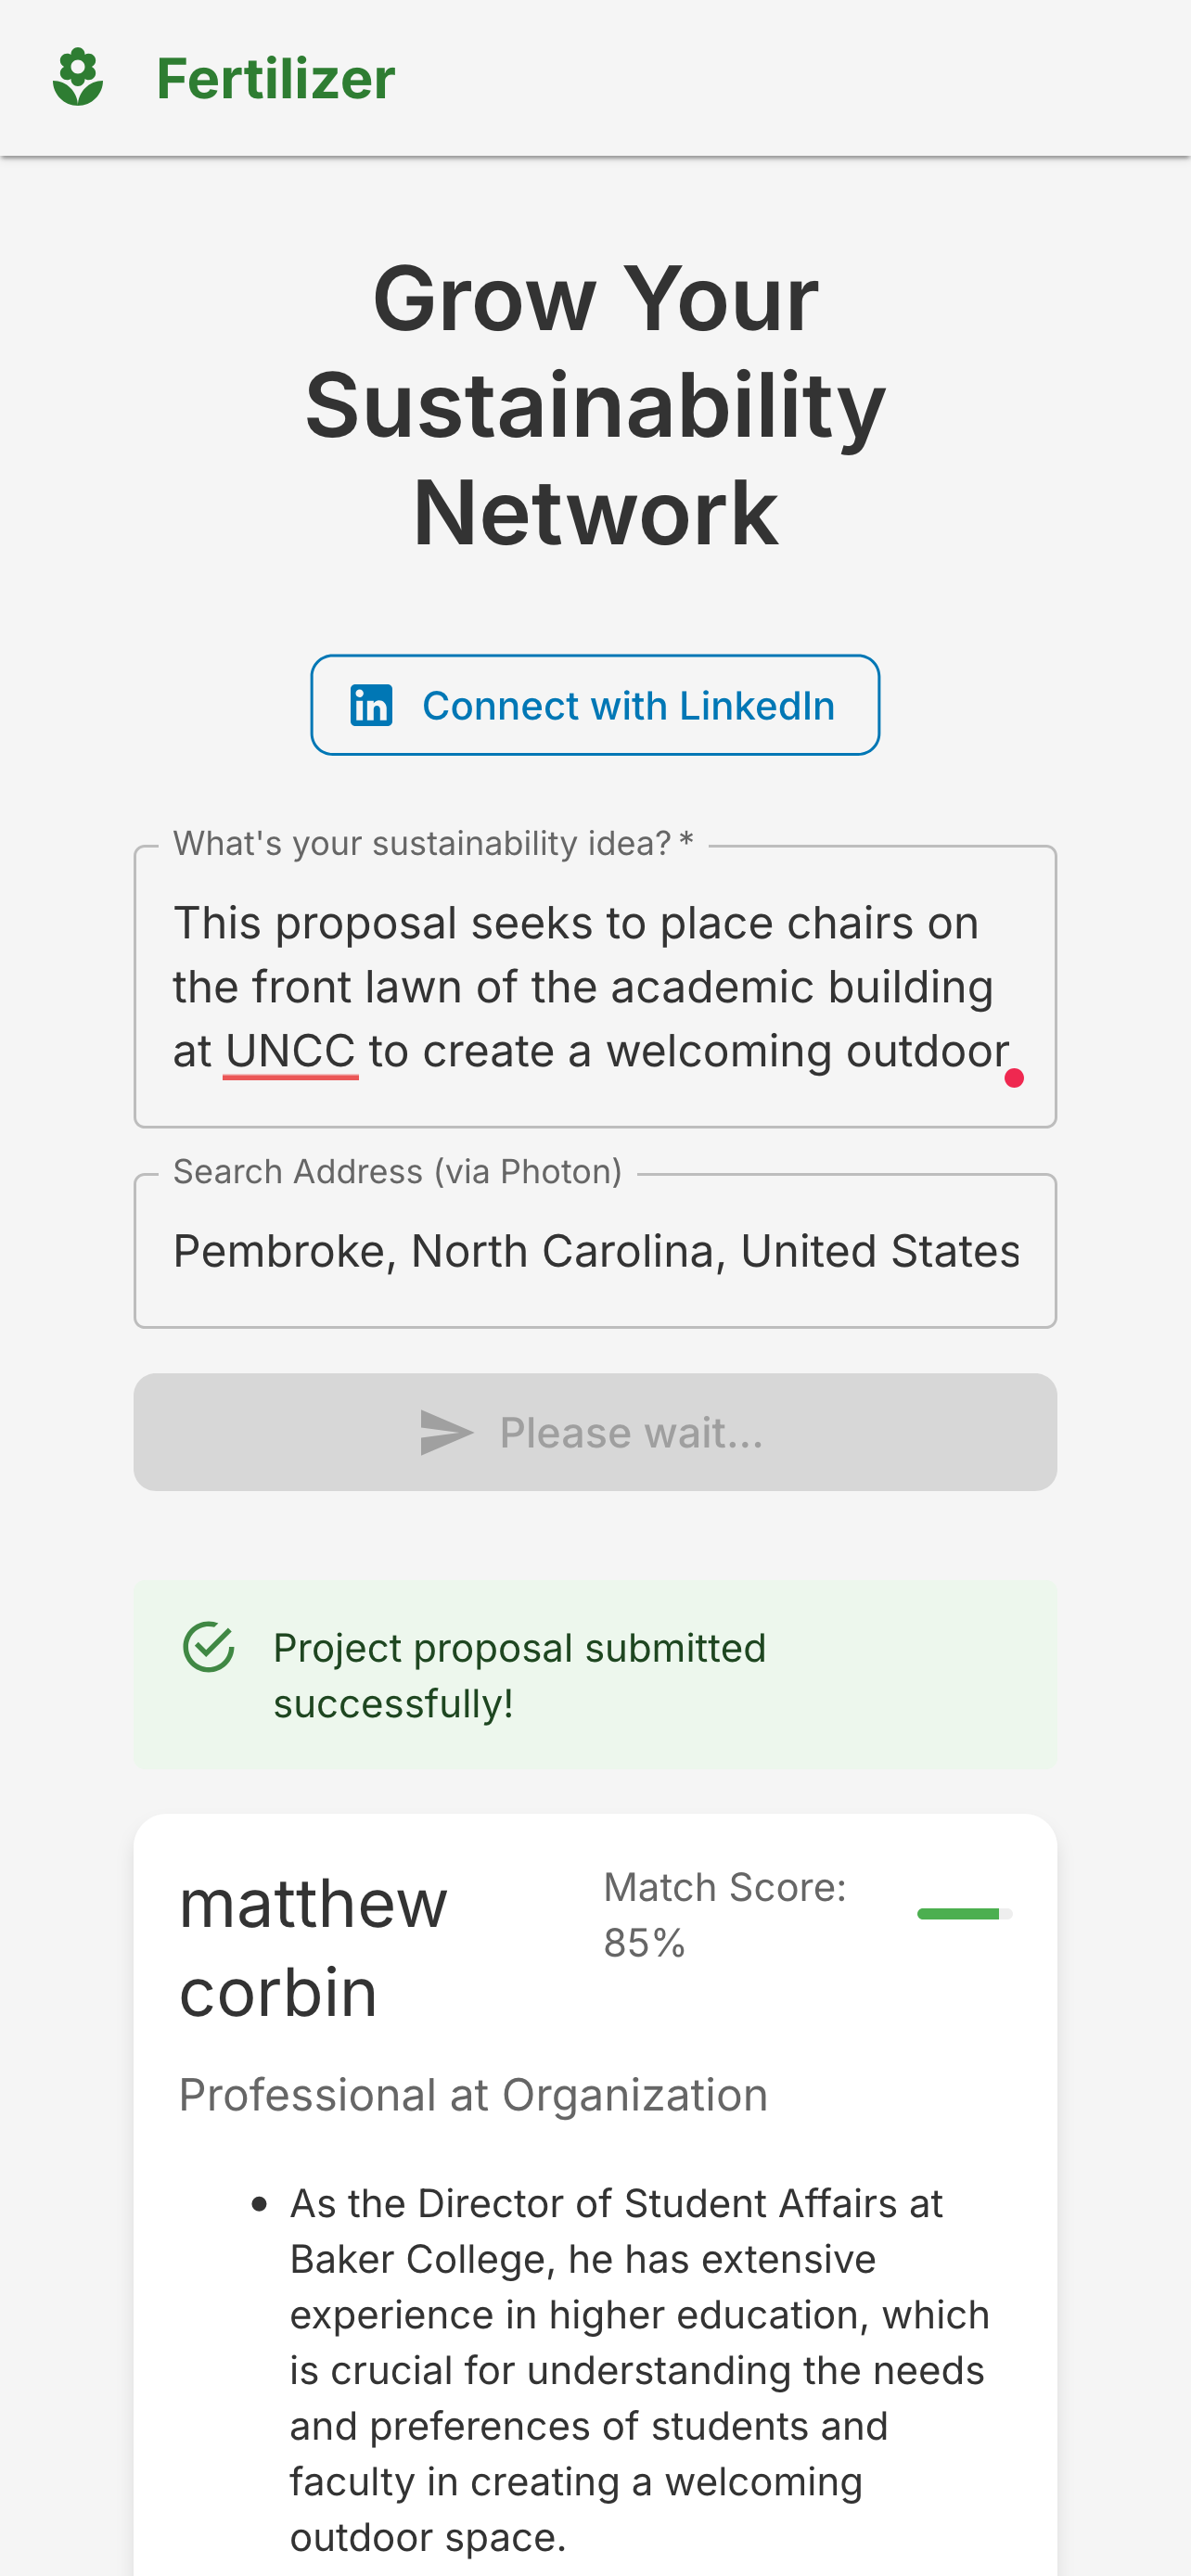Click the Professional at Organization subtitle
Screen dimensions: 1191x2576
point(473,2094)
